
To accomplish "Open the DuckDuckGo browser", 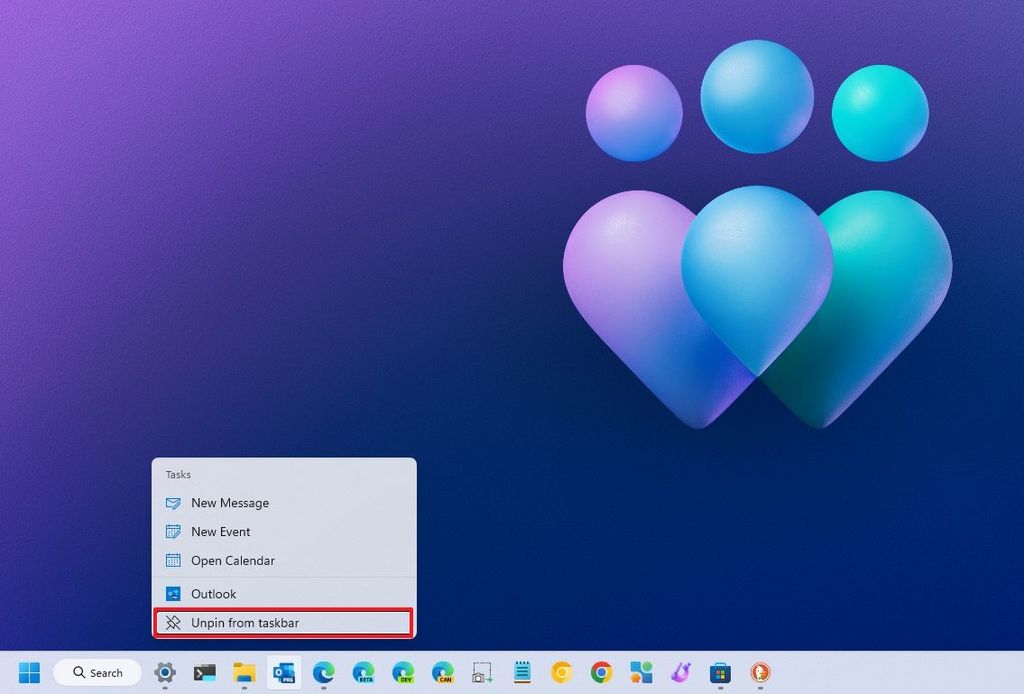I will [x=760, y=673].
